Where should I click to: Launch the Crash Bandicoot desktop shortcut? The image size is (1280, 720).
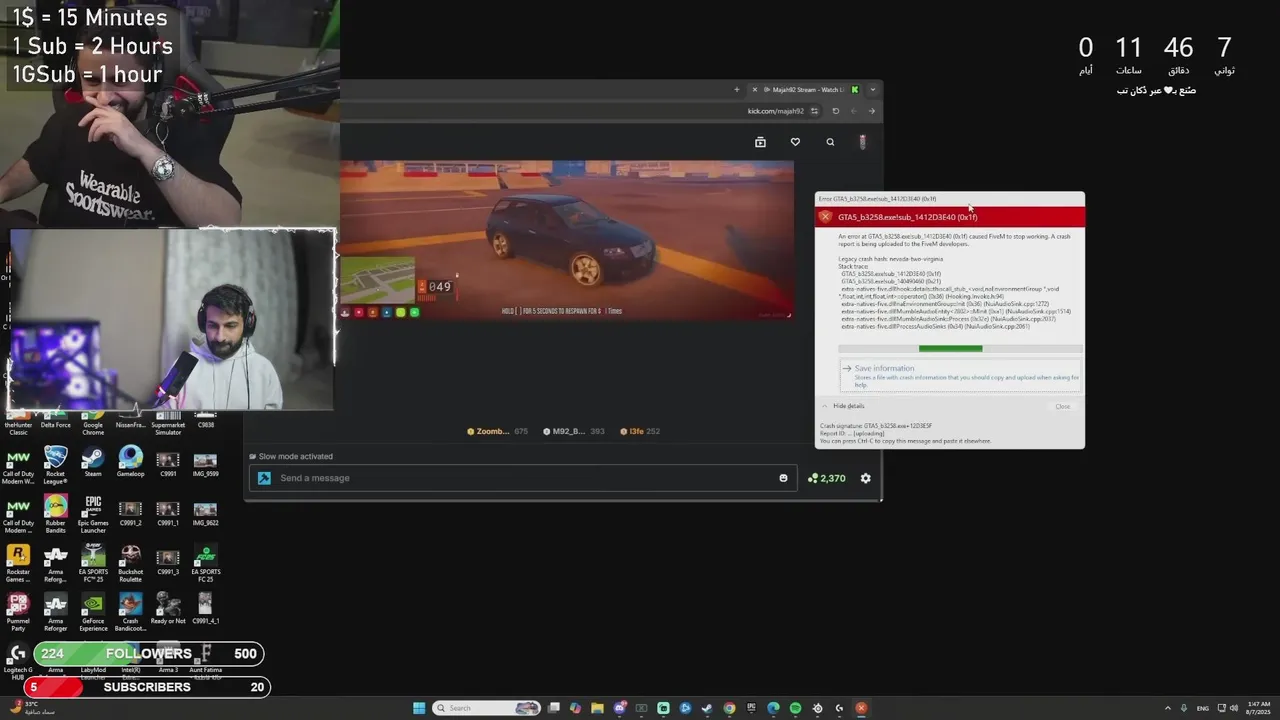130,612
